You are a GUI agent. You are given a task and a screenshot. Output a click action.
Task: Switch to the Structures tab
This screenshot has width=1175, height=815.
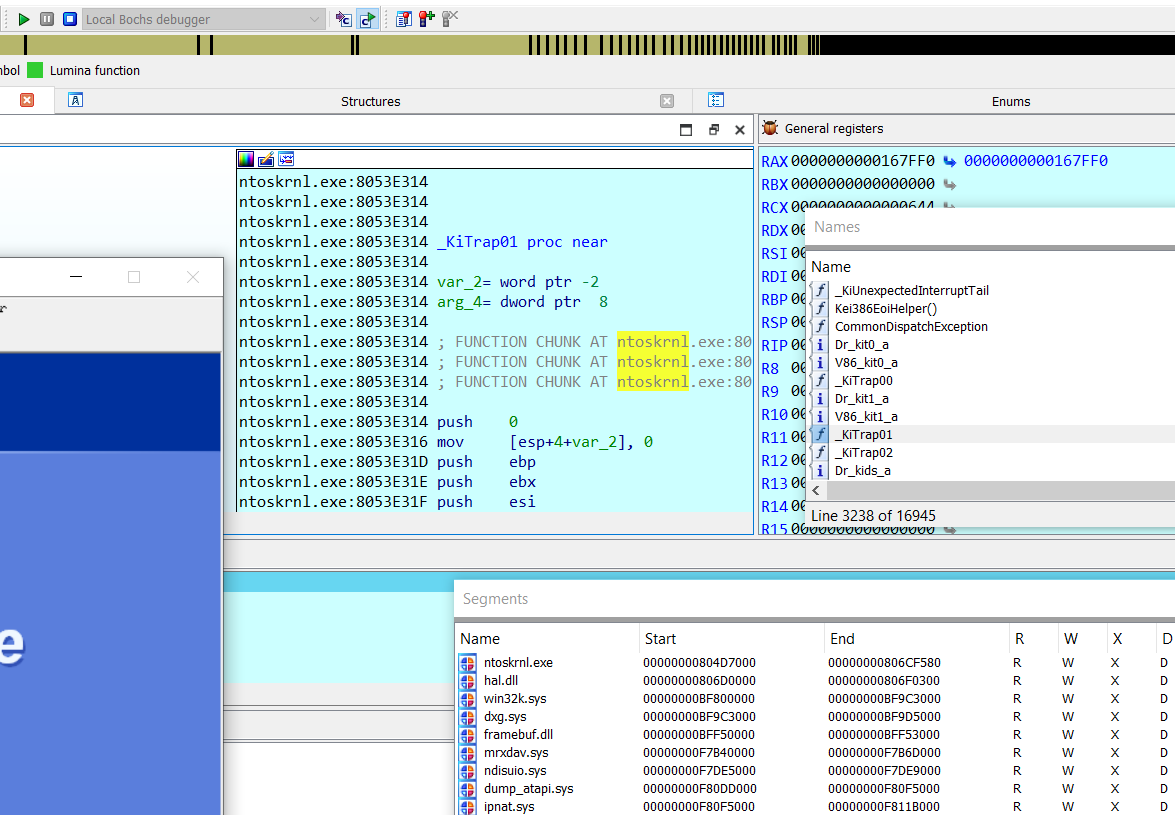coord(370,101)
